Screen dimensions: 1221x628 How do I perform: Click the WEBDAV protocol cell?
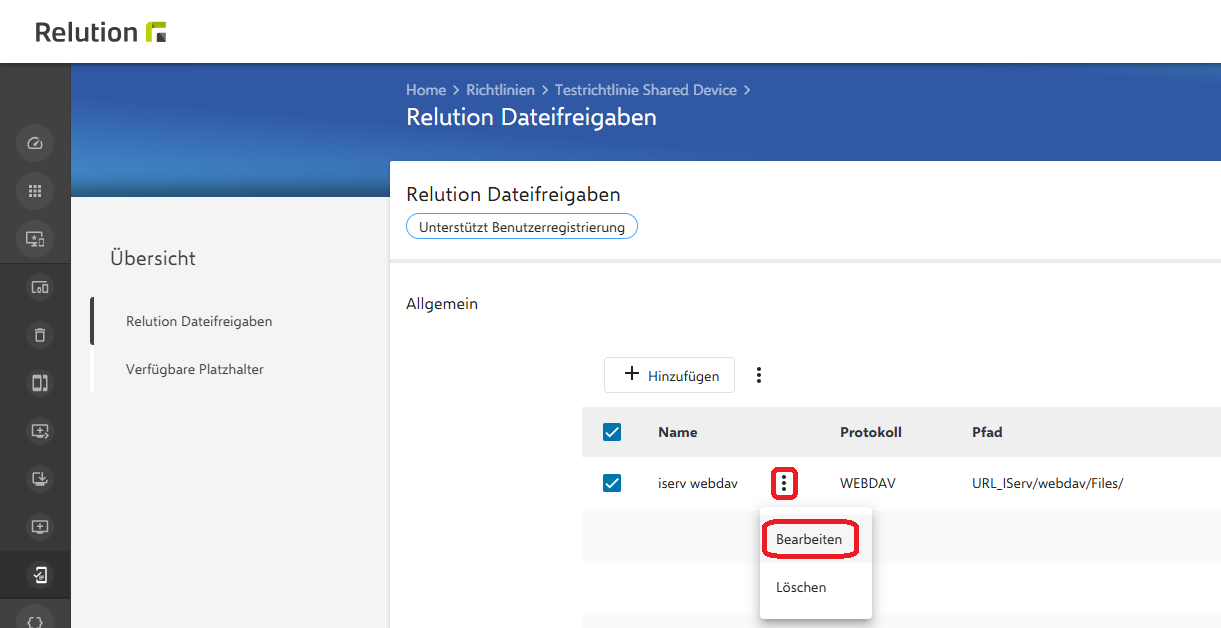(868, 483)
